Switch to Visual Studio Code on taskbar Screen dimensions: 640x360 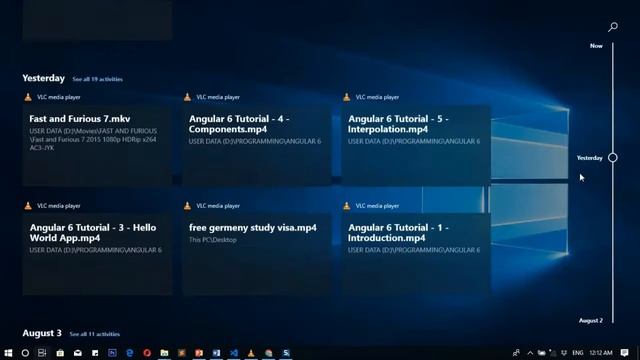(234, 353)
